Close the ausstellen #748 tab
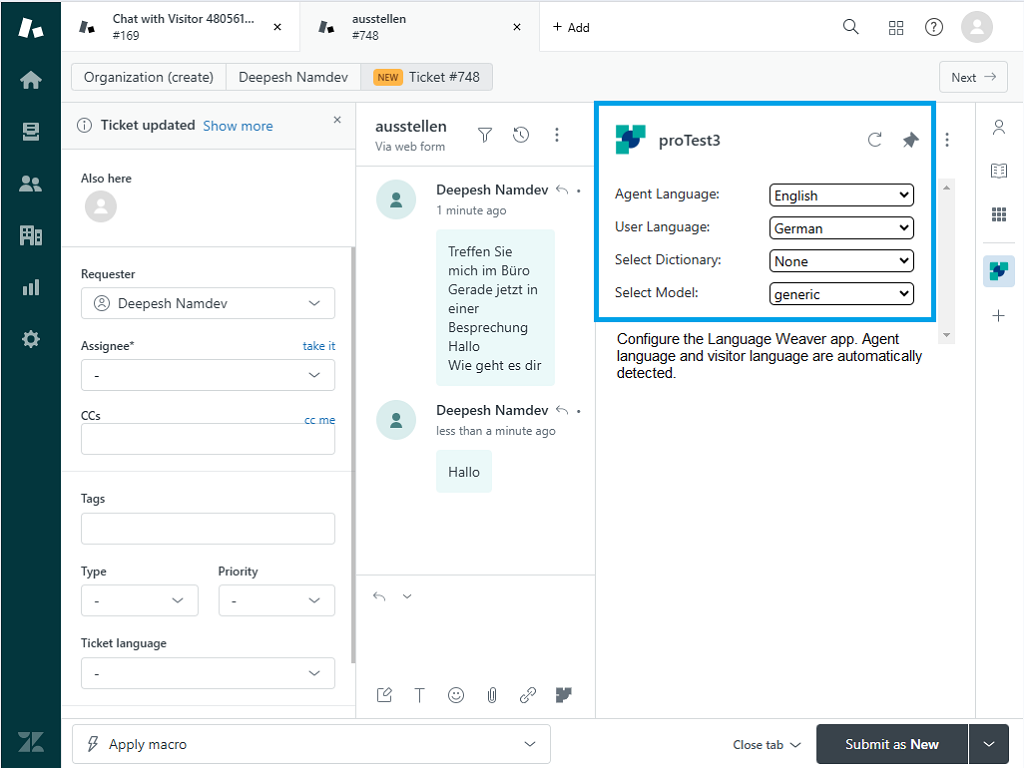 click(x=517, y=27)
